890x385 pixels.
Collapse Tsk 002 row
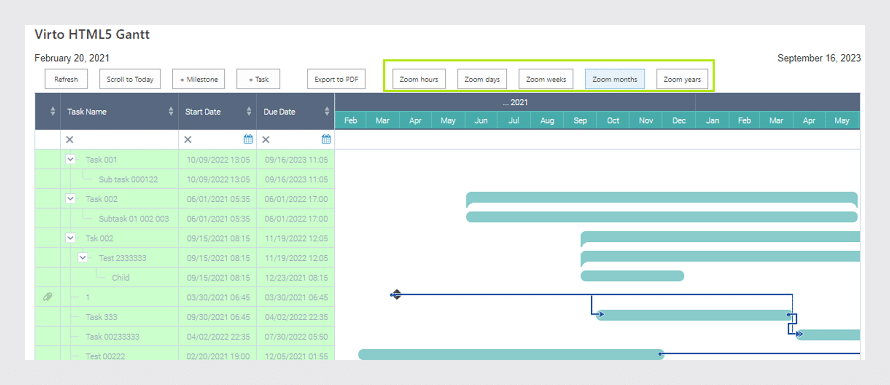(71, 238)
